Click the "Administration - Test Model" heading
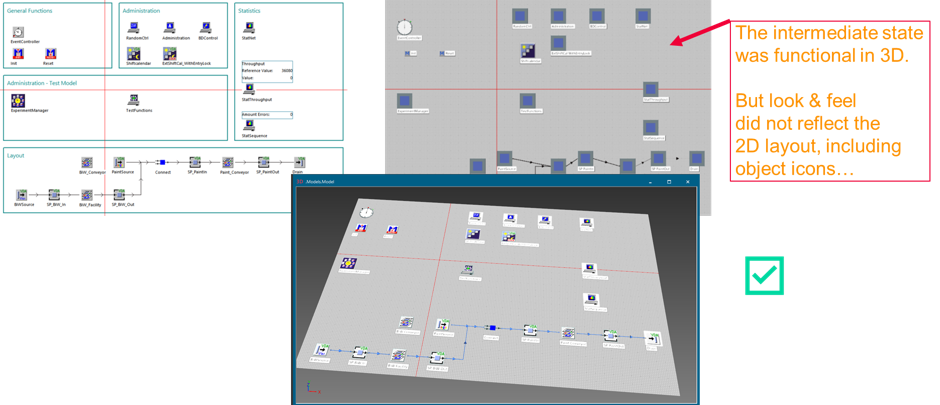Screen dimensions: 940x405 point(42,83)
